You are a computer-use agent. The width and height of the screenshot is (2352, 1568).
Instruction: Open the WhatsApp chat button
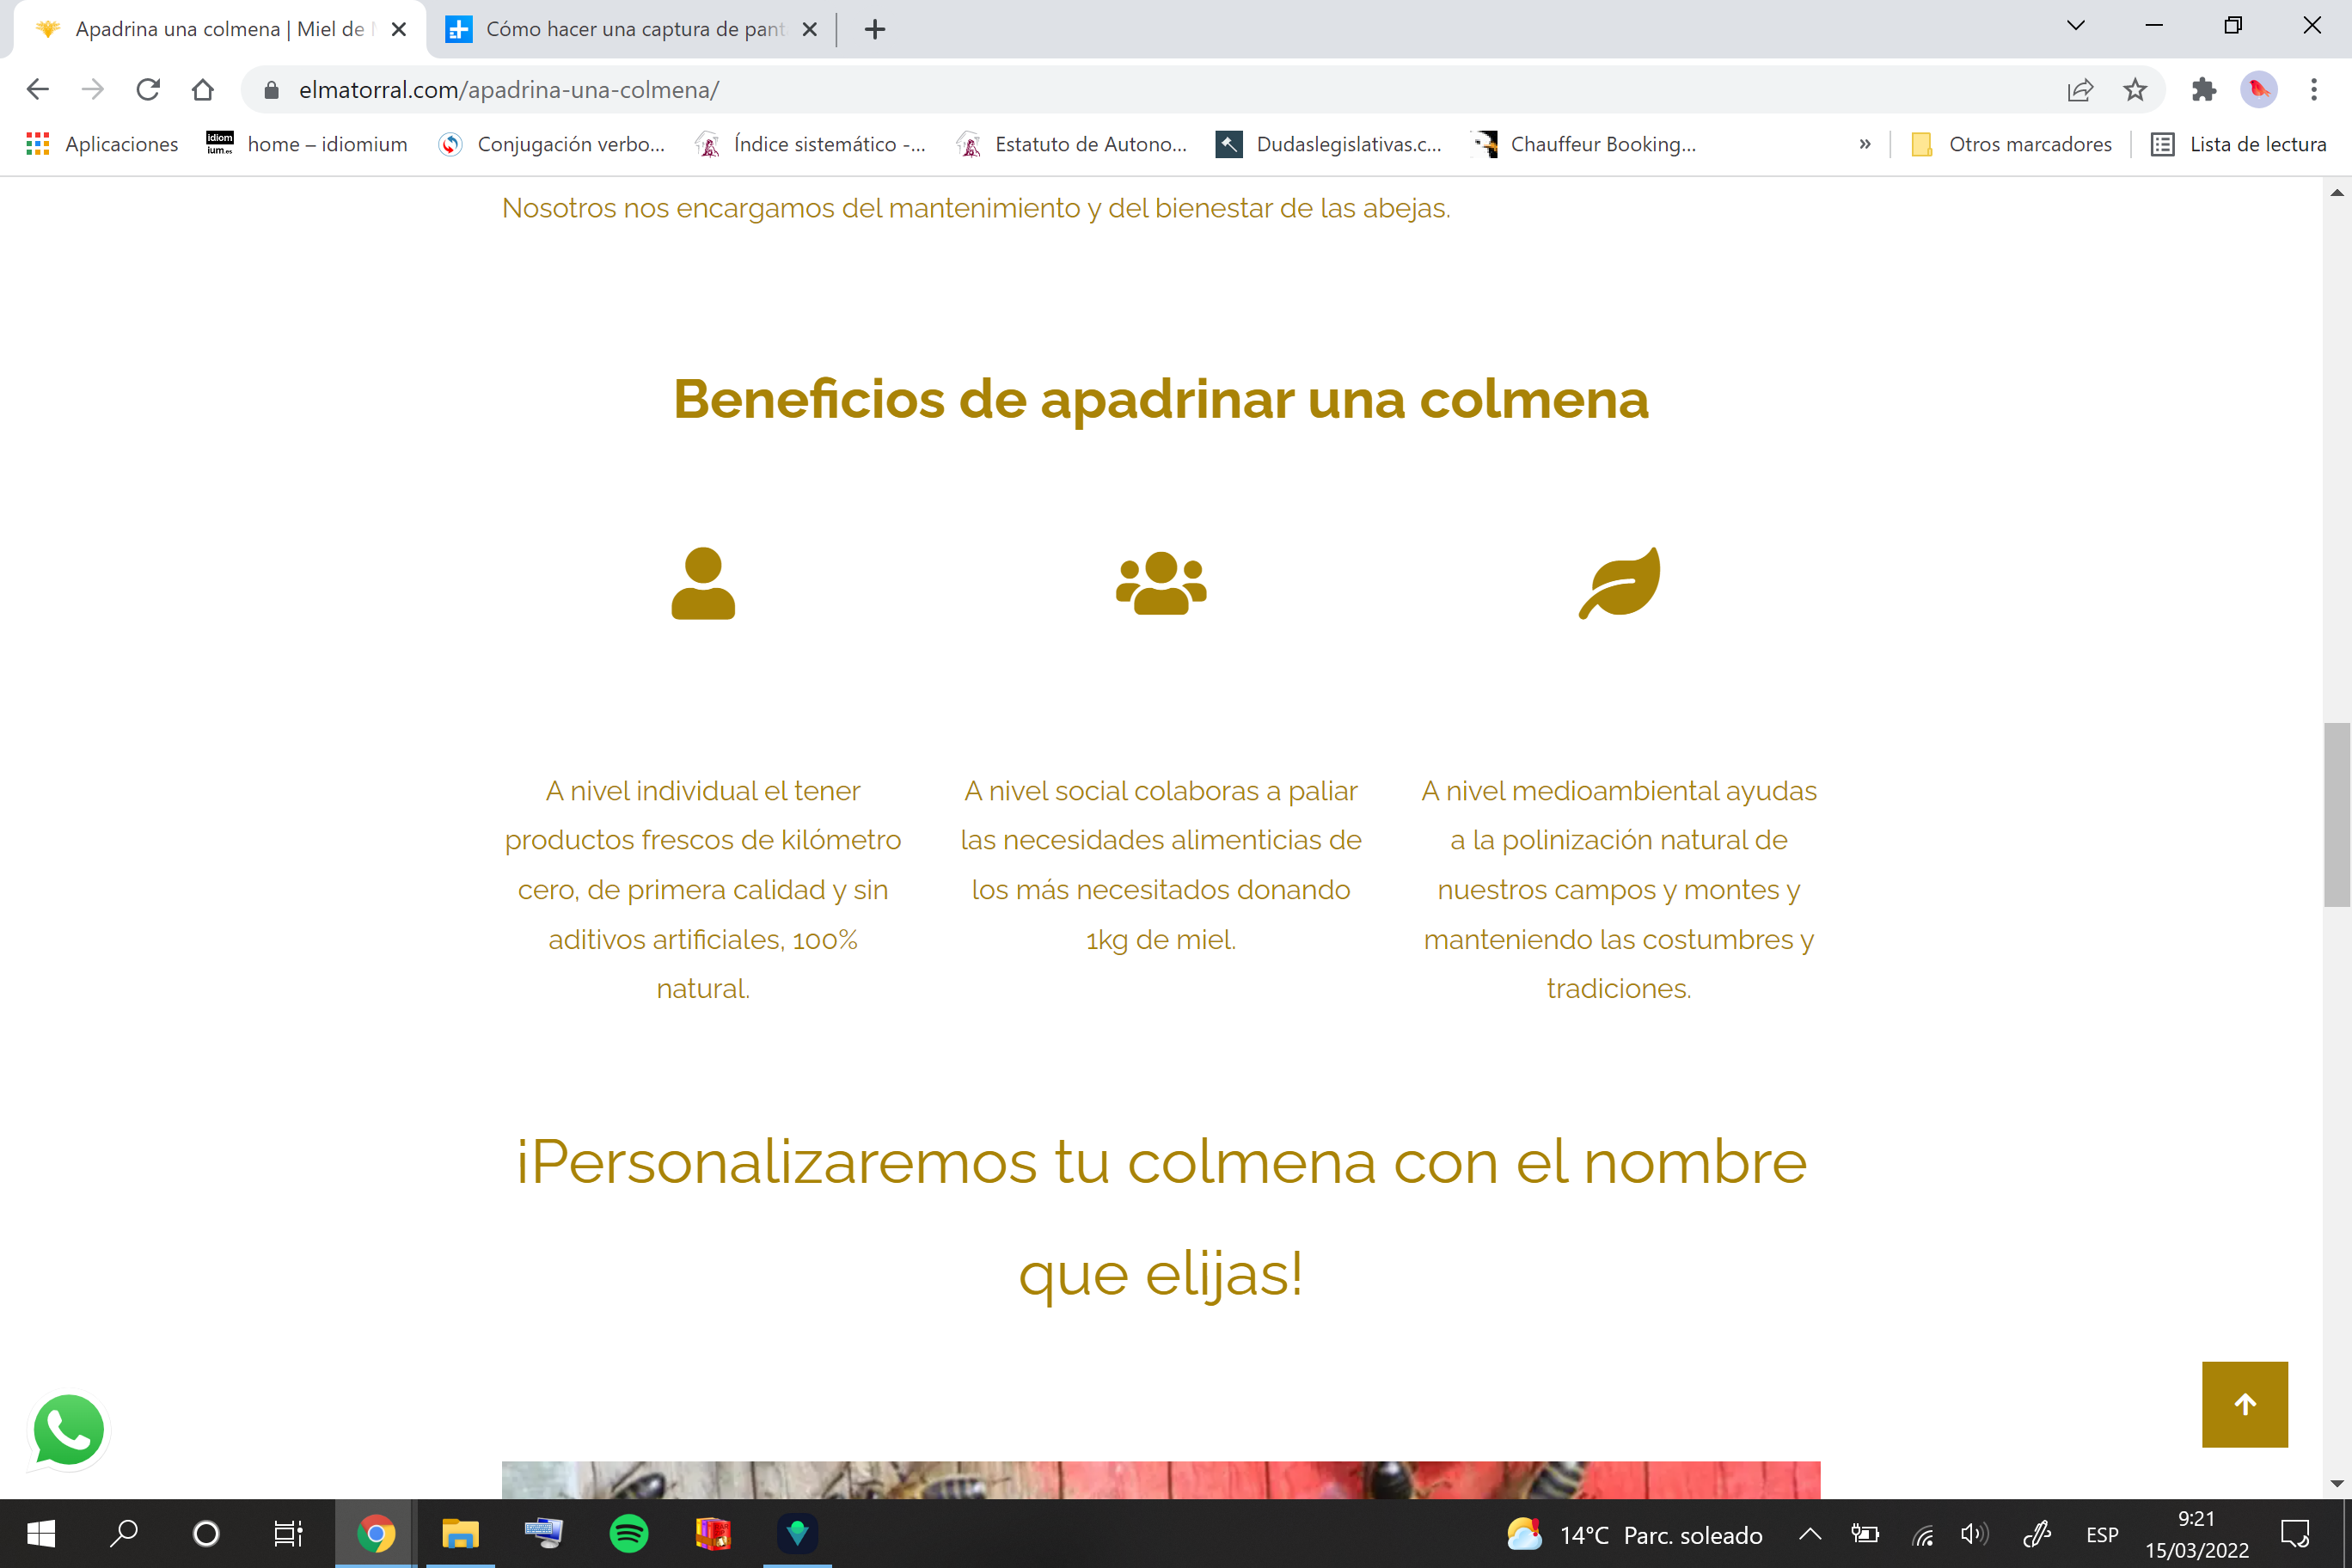click(69, 1431)
